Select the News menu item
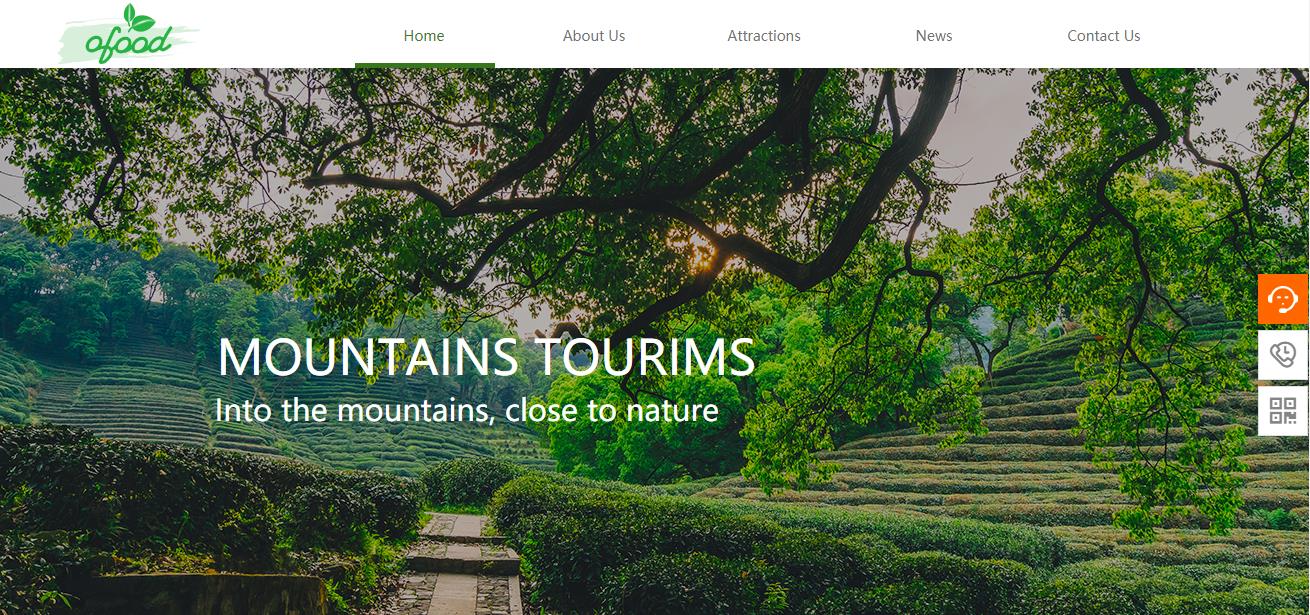Image resolution: width=1310 pixels, height=615 pixels. point(934,35)
